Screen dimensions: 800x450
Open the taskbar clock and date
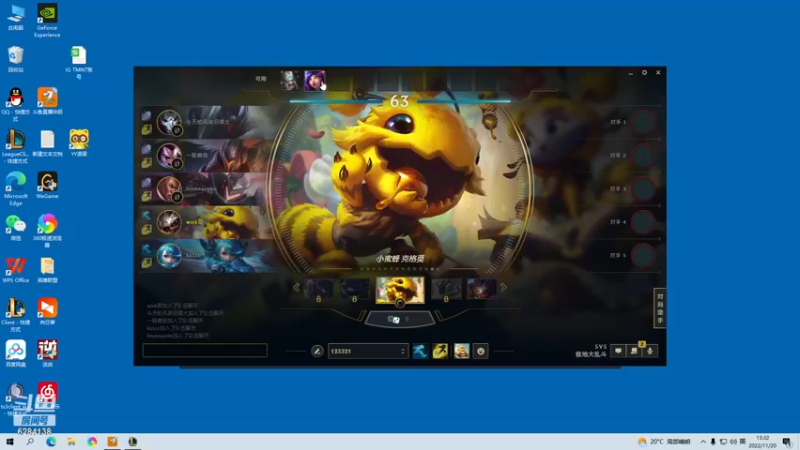pos(762,442)
